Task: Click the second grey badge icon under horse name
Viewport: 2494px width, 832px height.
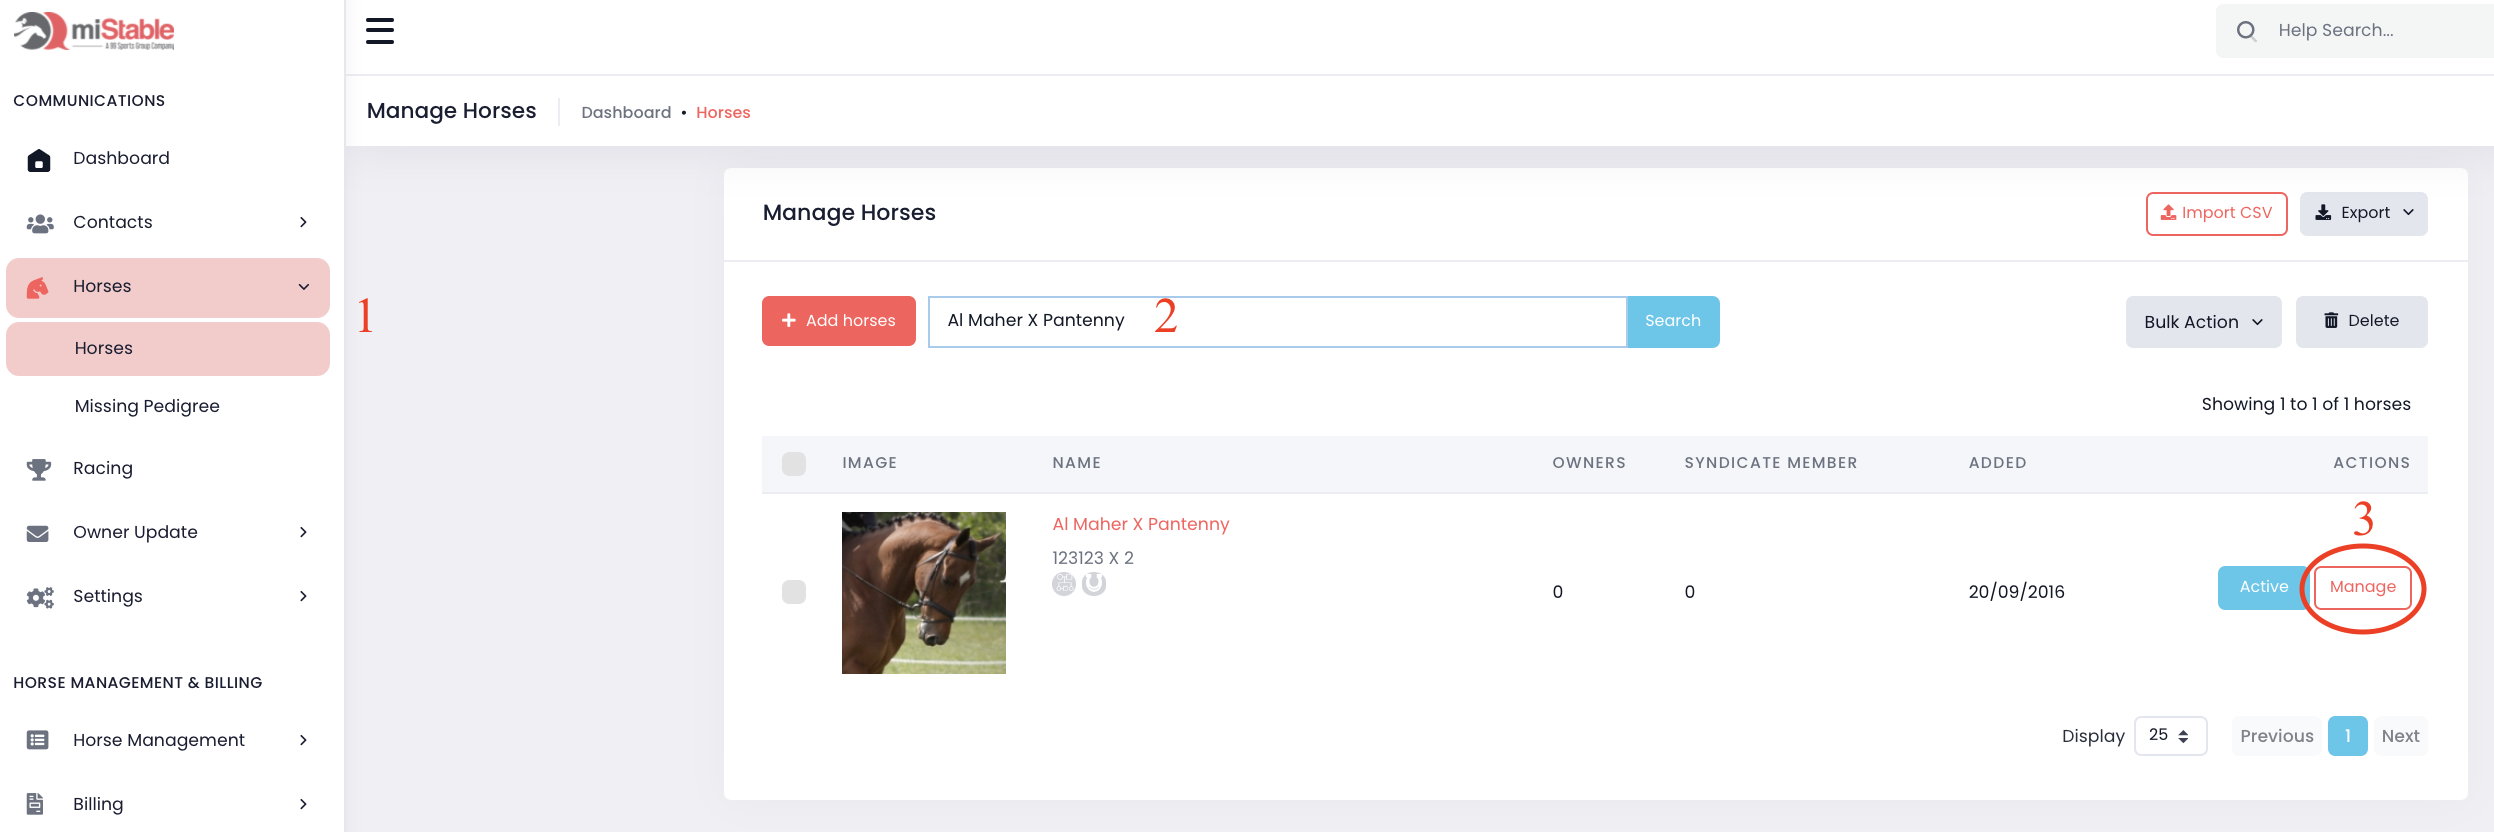Action: (x=1094, y=584)
